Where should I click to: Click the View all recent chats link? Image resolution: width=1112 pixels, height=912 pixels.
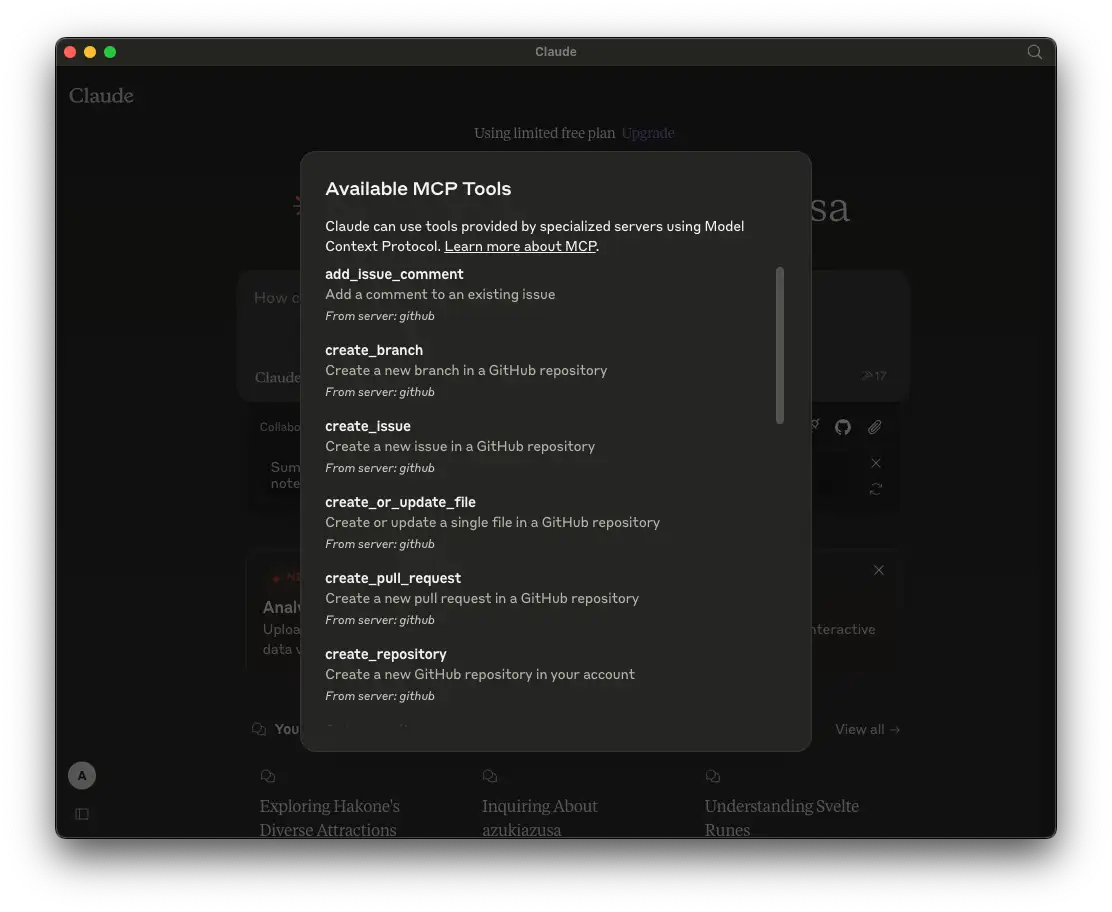tap(866, 729)
